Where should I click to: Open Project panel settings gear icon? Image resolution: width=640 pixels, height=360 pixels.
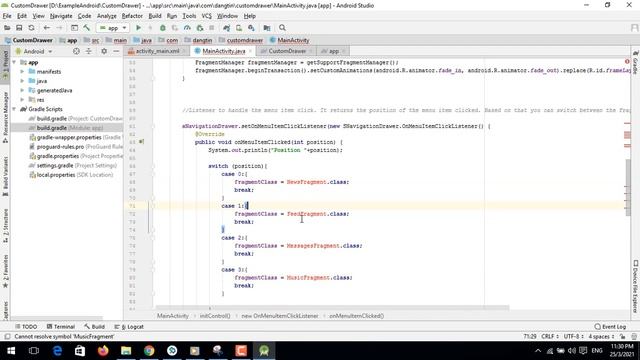tap(104, 51)
